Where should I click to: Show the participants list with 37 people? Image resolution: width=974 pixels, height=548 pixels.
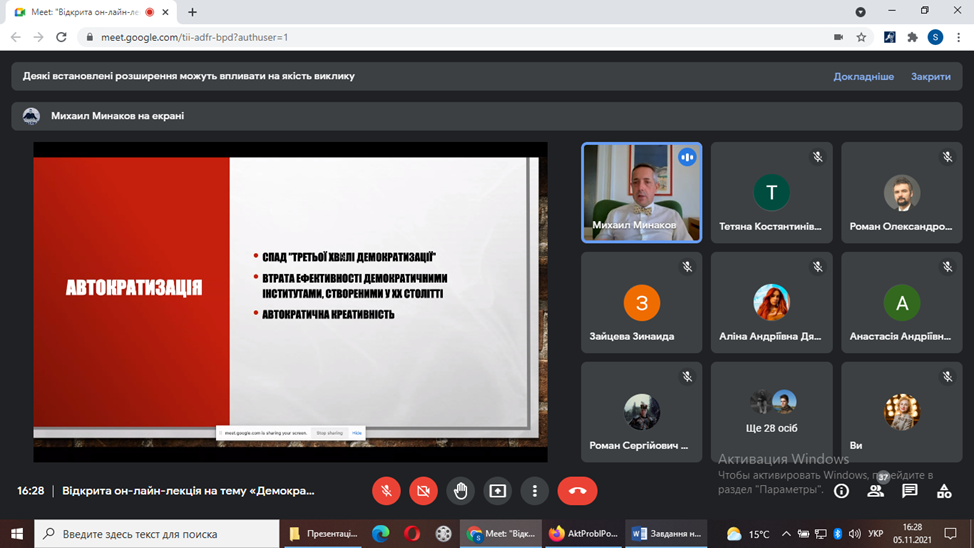pos(876,490)
